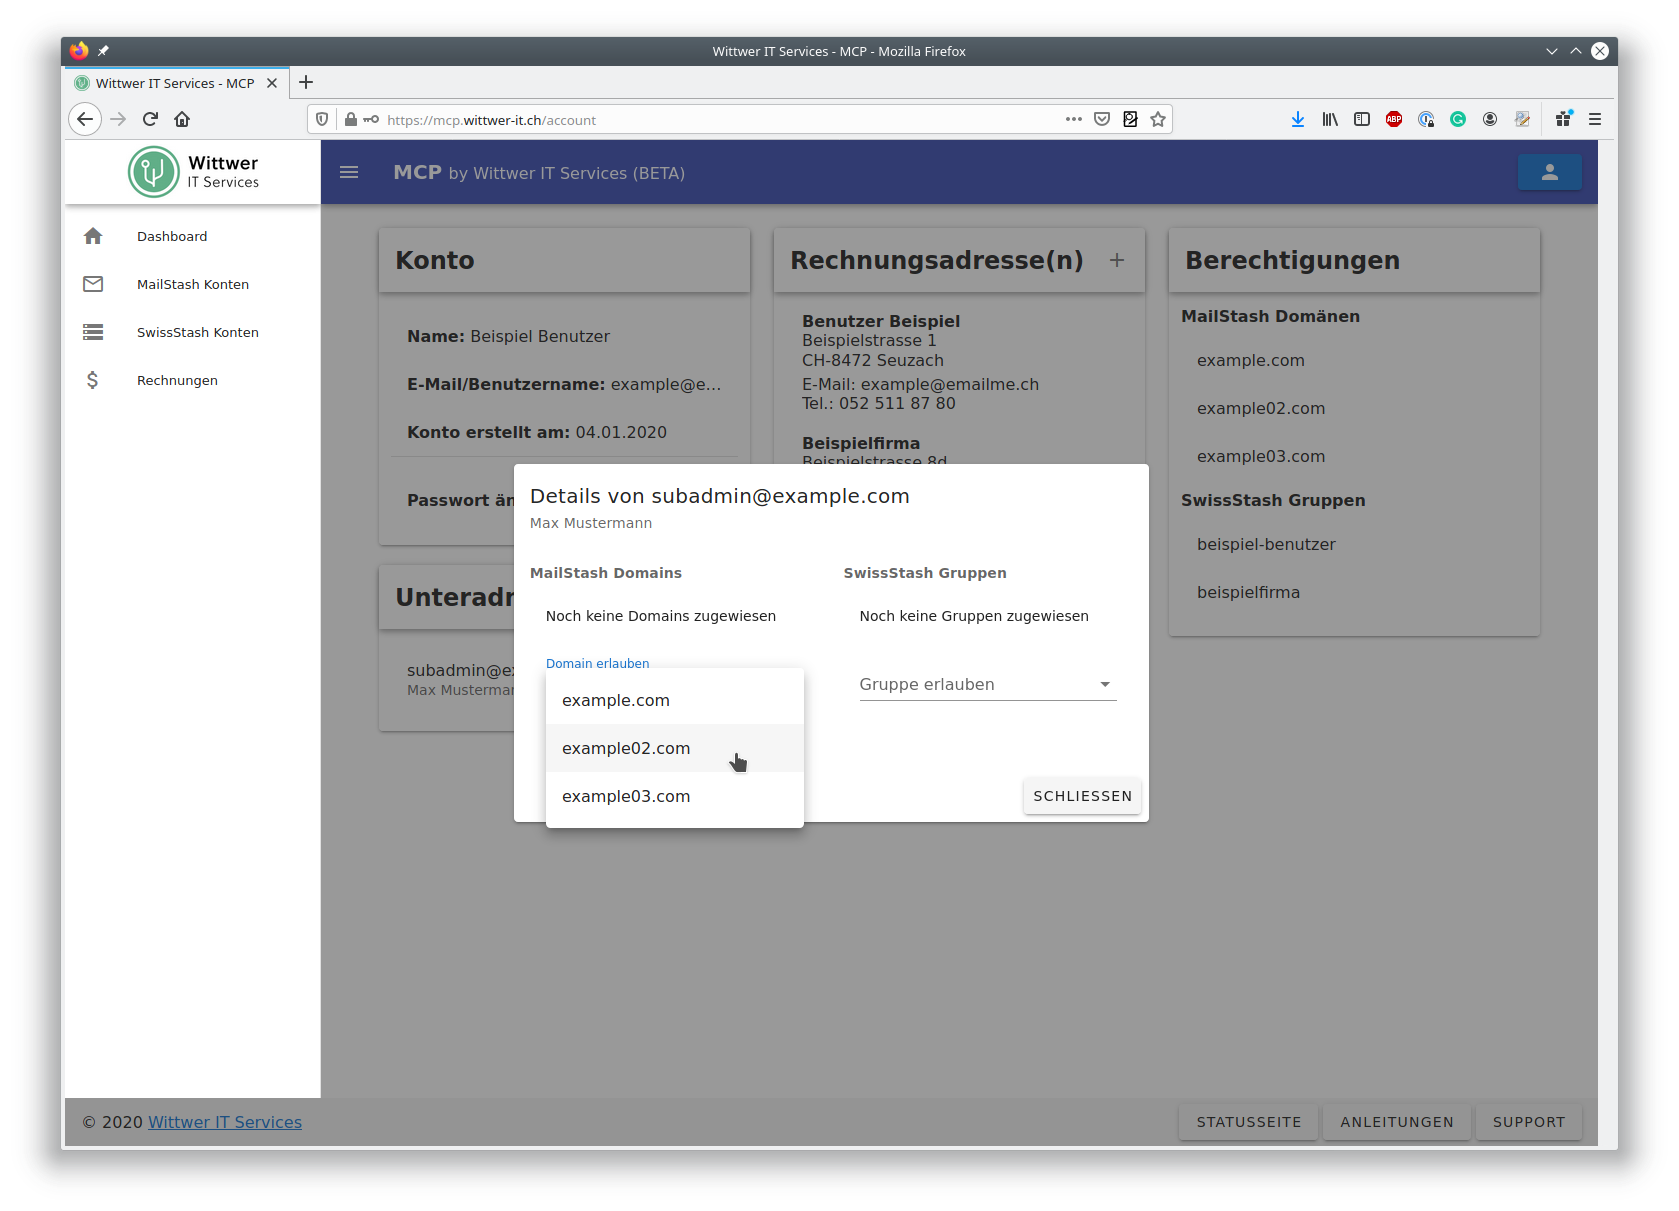Click the Wittwer IT Services browser tab
The image size is (1679, 1211).
click(x=176, y=83)
